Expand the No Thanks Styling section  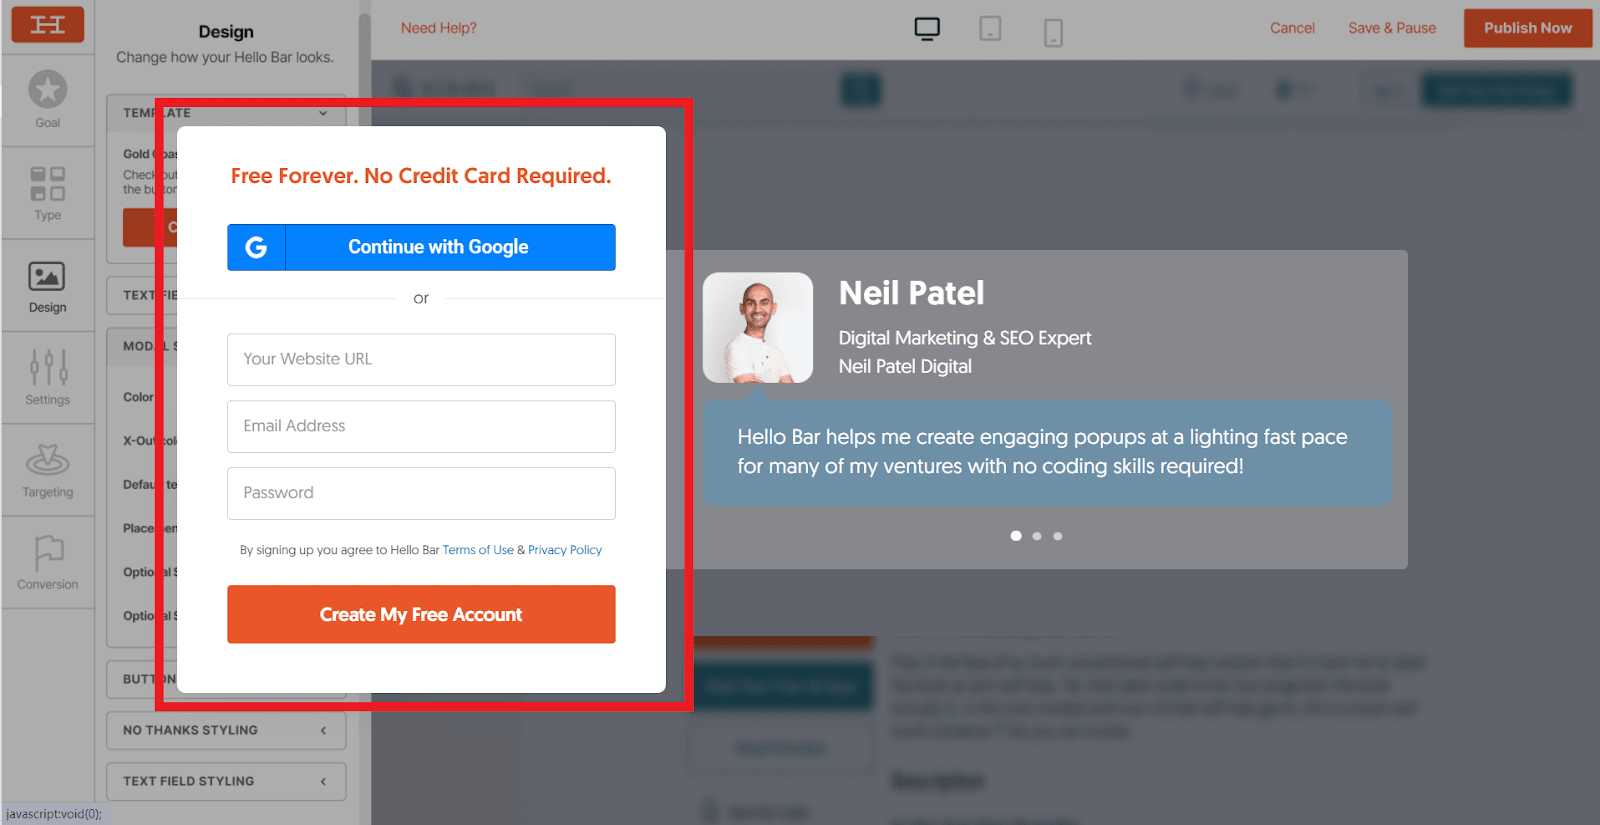(x=226, y=730)
